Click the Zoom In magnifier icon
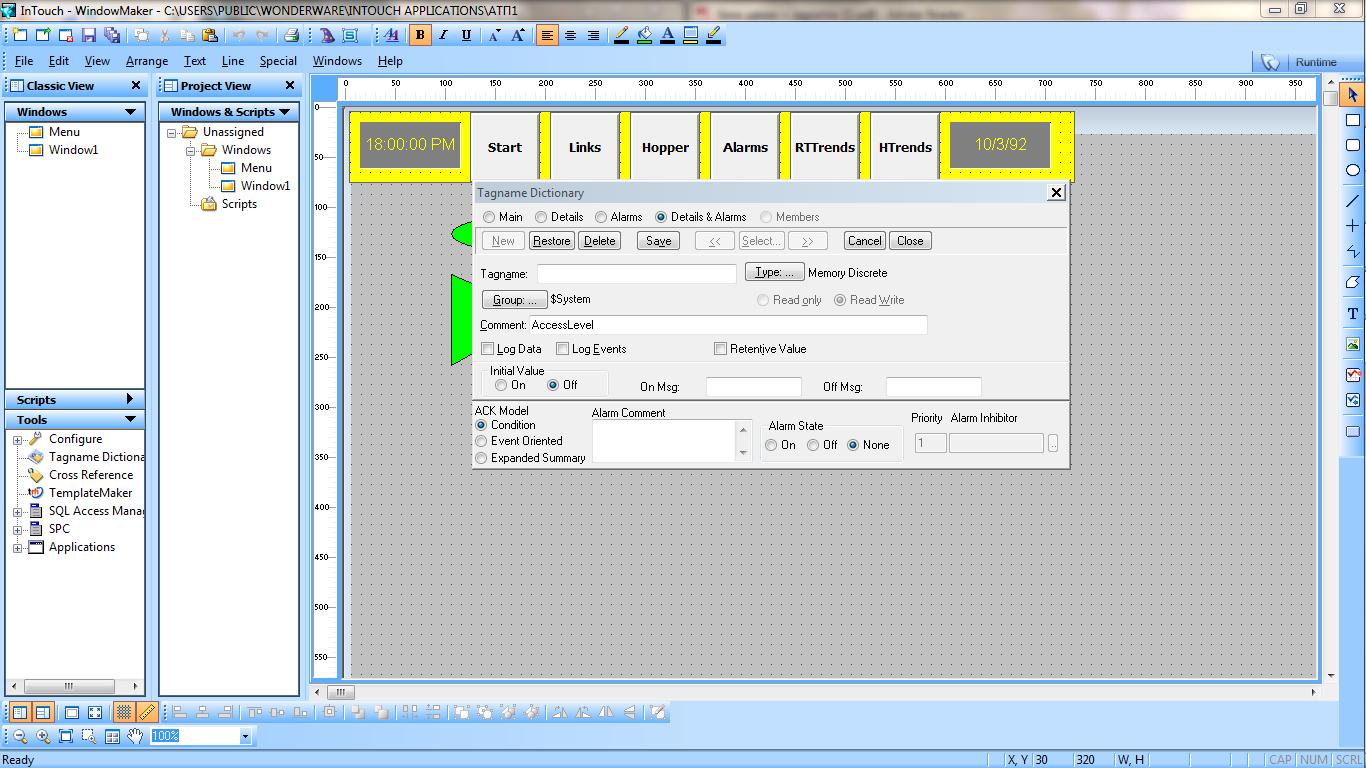 (43, 736)
